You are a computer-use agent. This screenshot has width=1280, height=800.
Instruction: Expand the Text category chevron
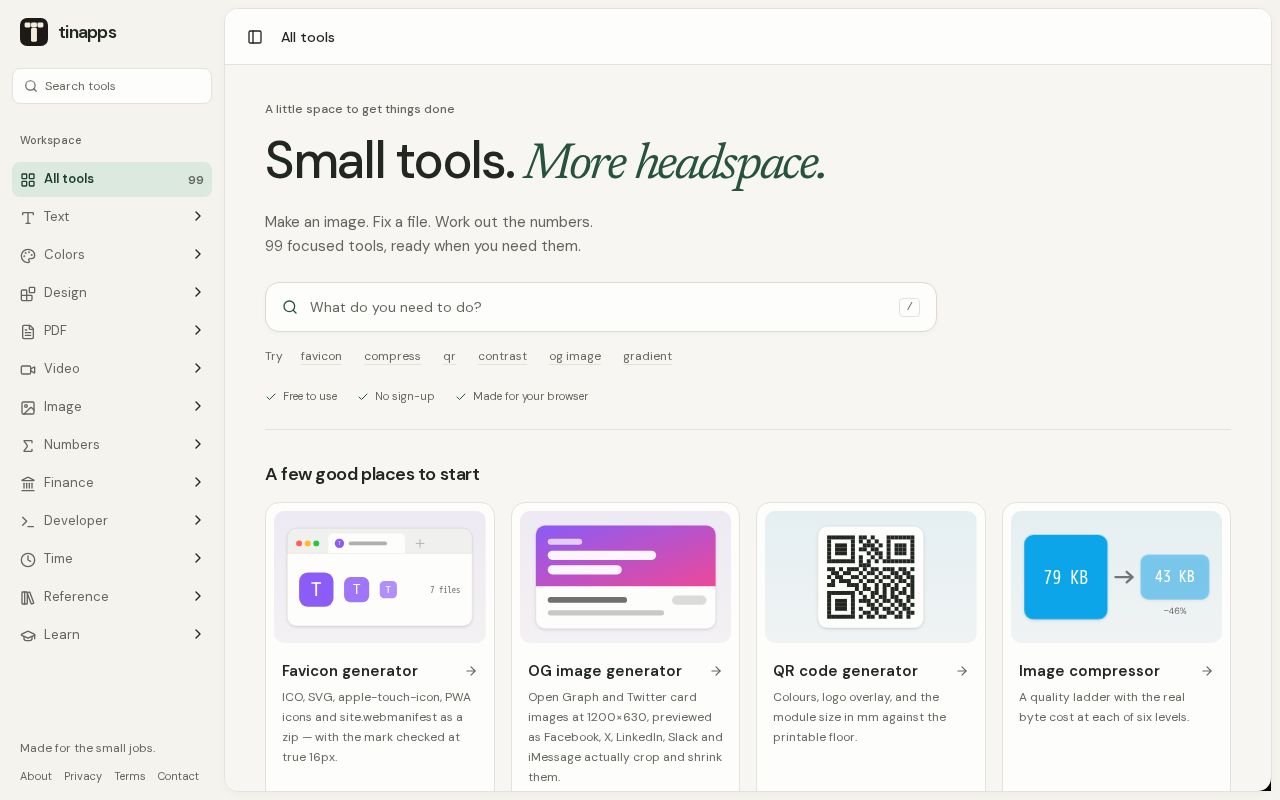pos(197,217)
